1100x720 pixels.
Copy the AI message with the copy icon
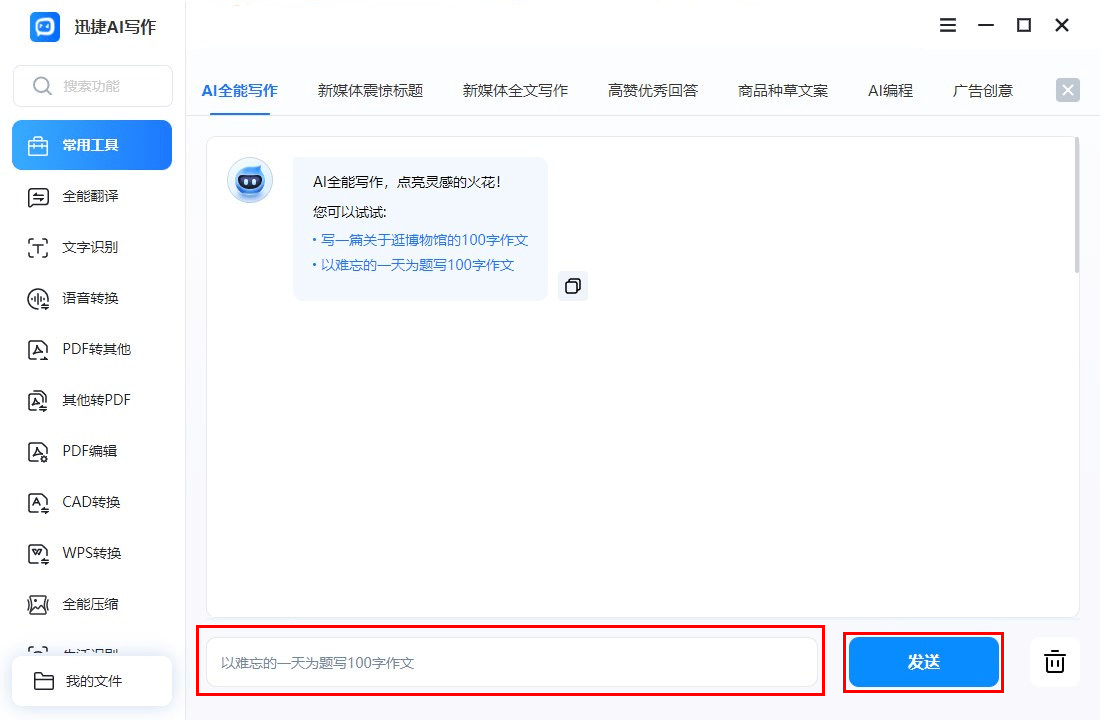(x=573, y=286)
